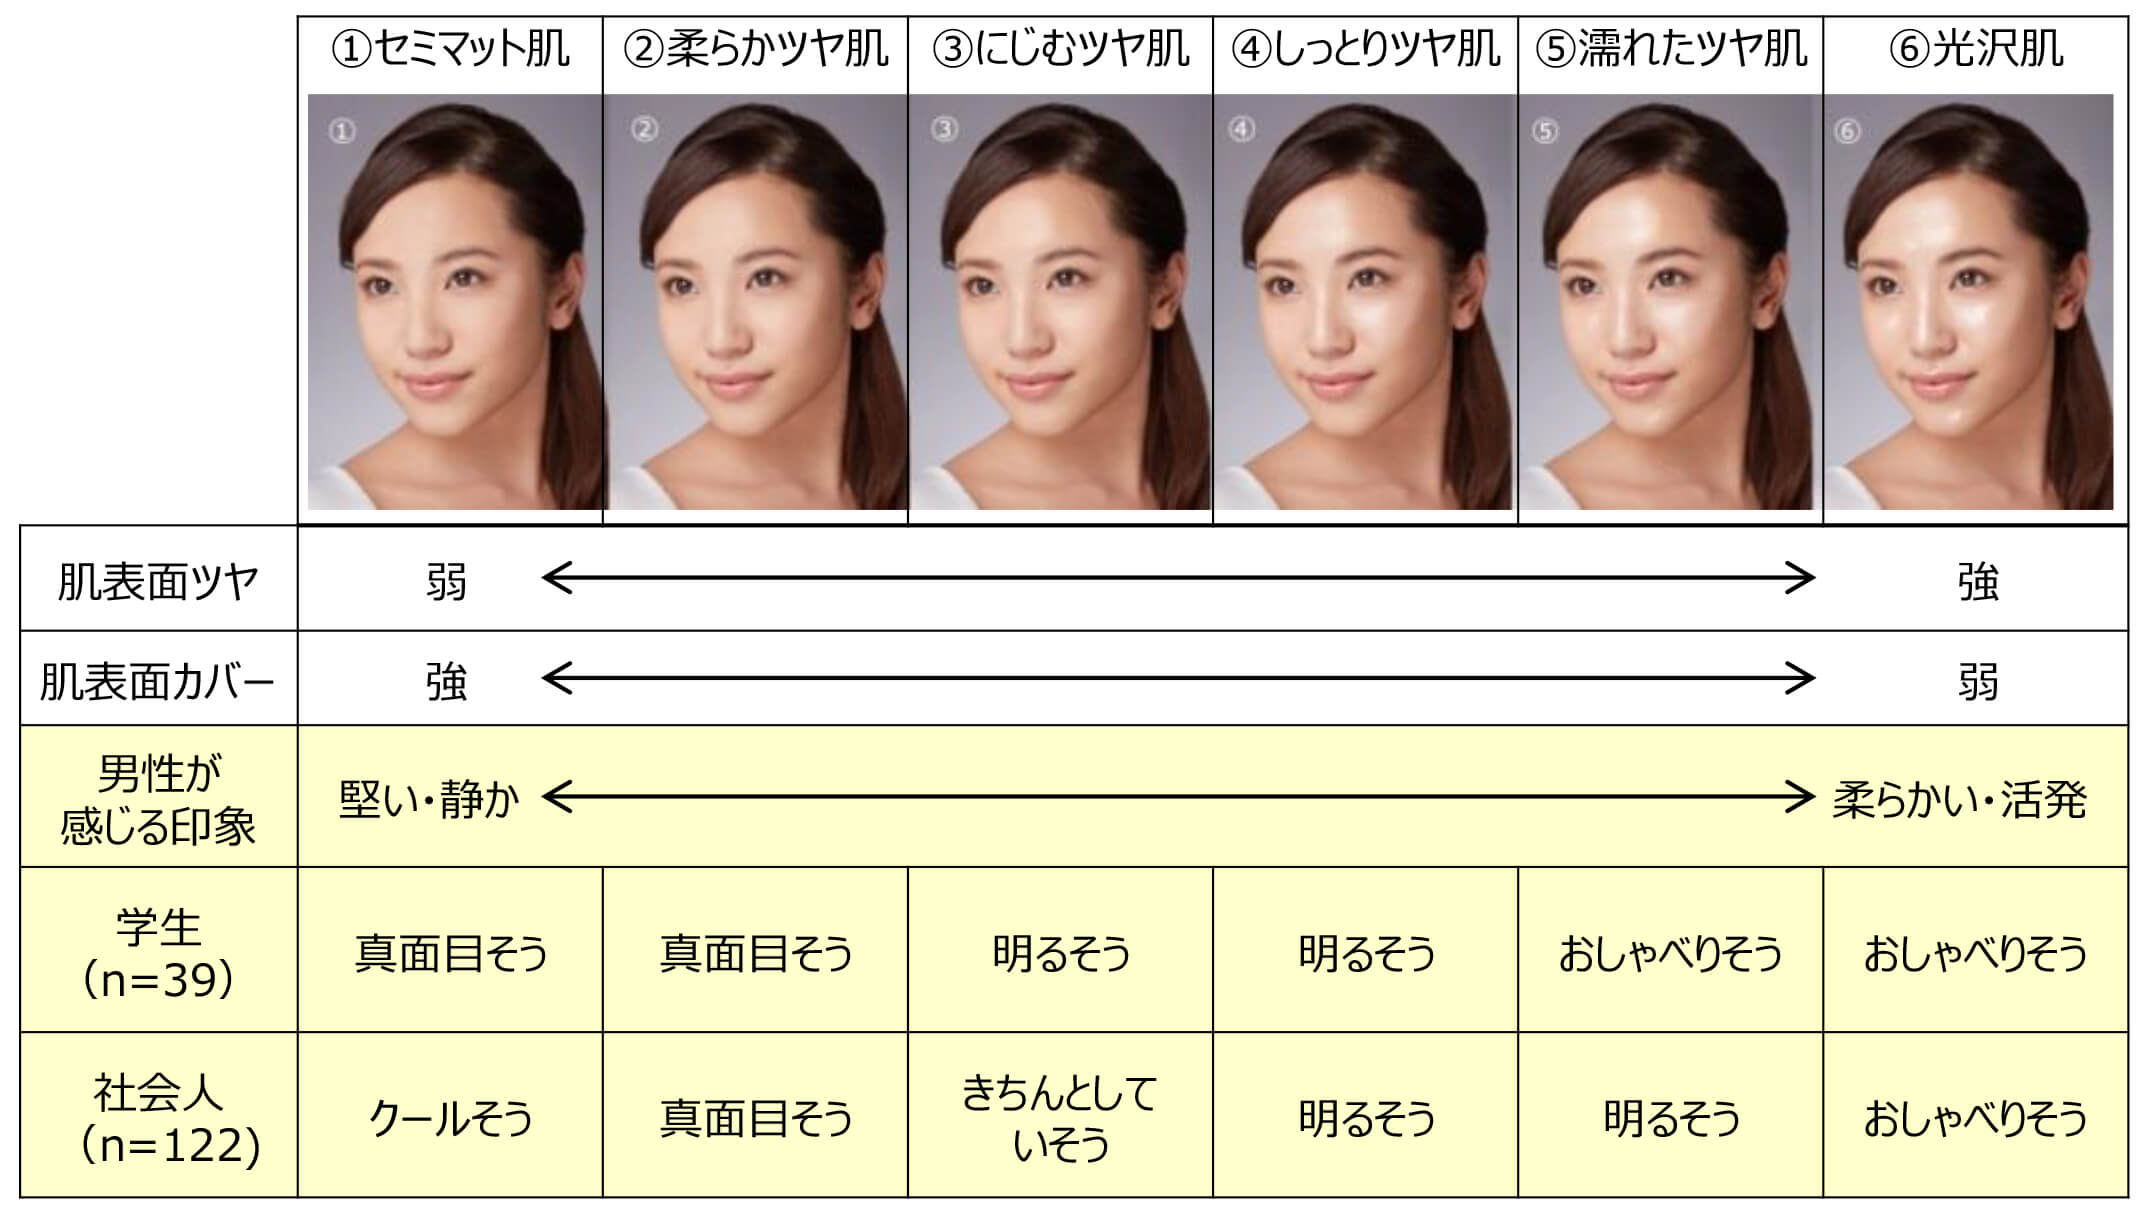Click 明るそう in 社会人 row under ④しっとりツヤ肌
The height and width of the screenshot is (1212, 2150).
point(1366,1119)
